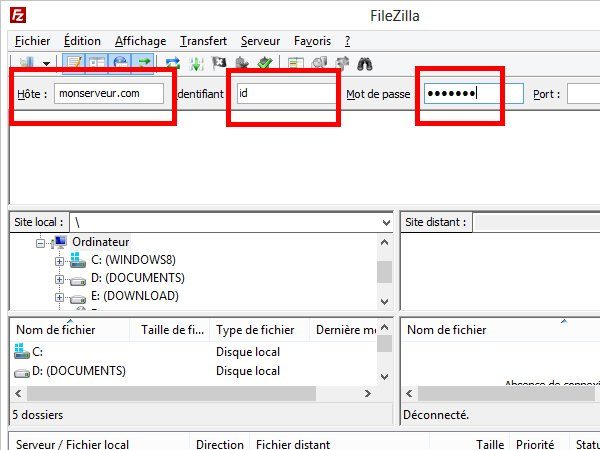
Task: Expand the D: (DOCUMENTS) tree node
Action: [59, 279]
